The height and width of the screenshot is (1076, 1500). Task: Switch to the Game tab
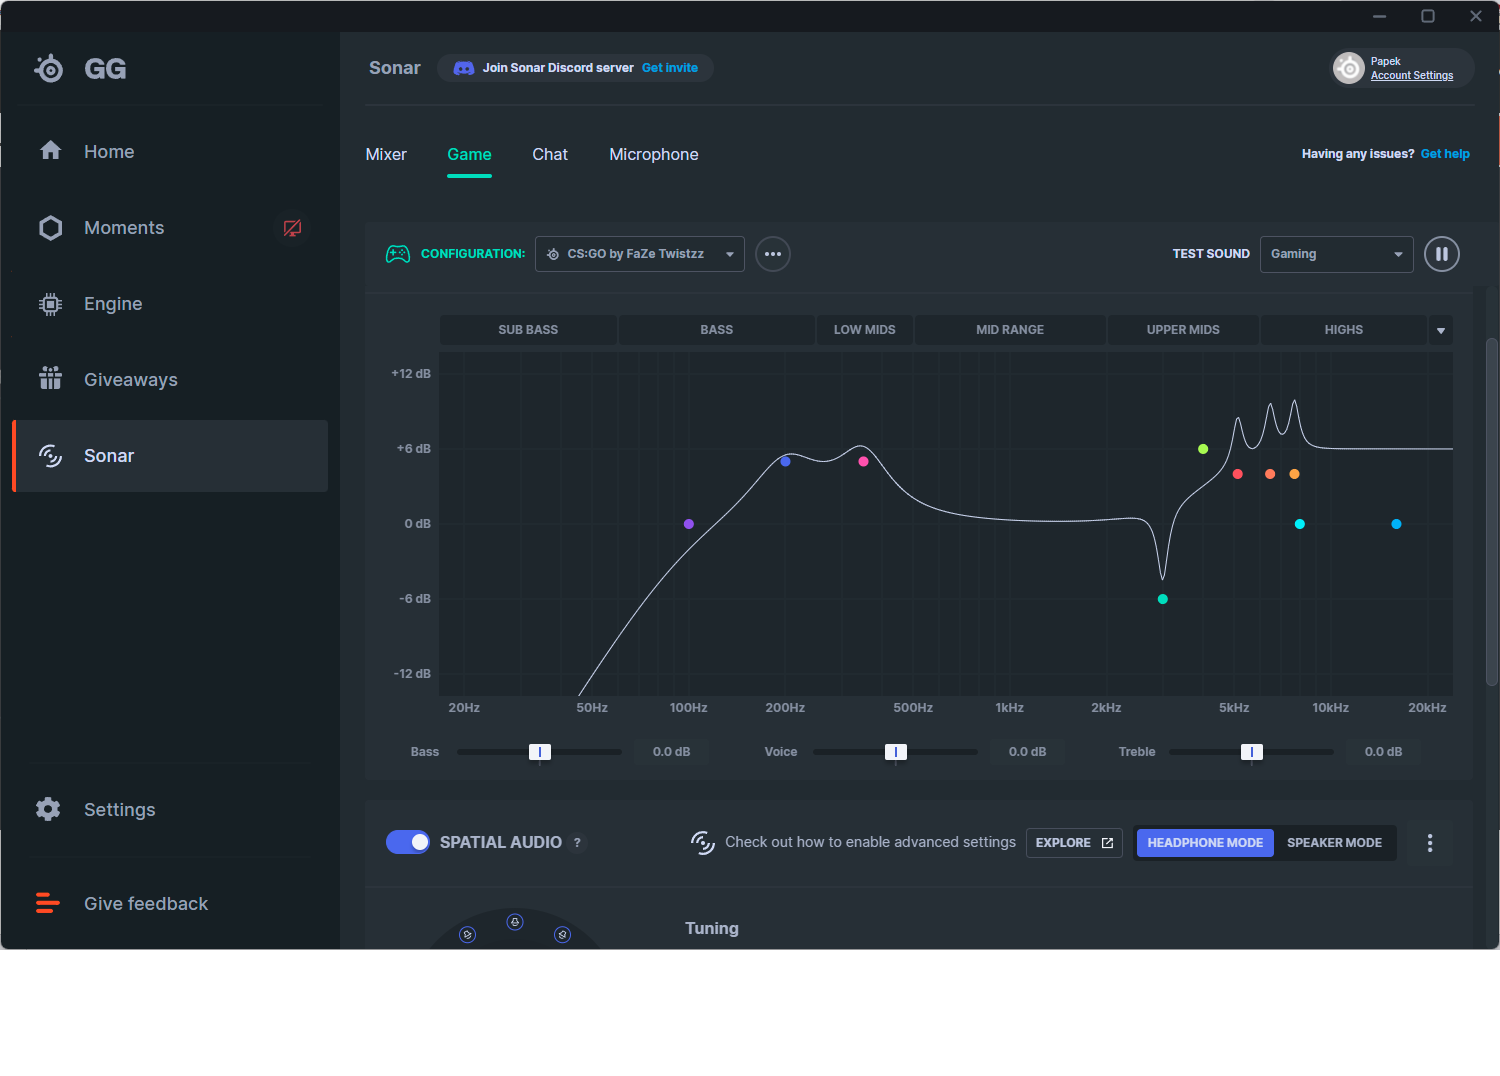pos(469,154)
